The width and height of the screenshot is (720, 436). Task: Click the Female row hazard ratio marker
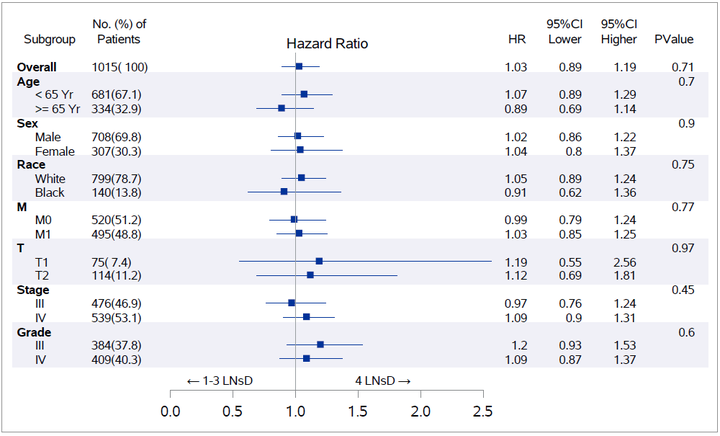tap(300, 150)
